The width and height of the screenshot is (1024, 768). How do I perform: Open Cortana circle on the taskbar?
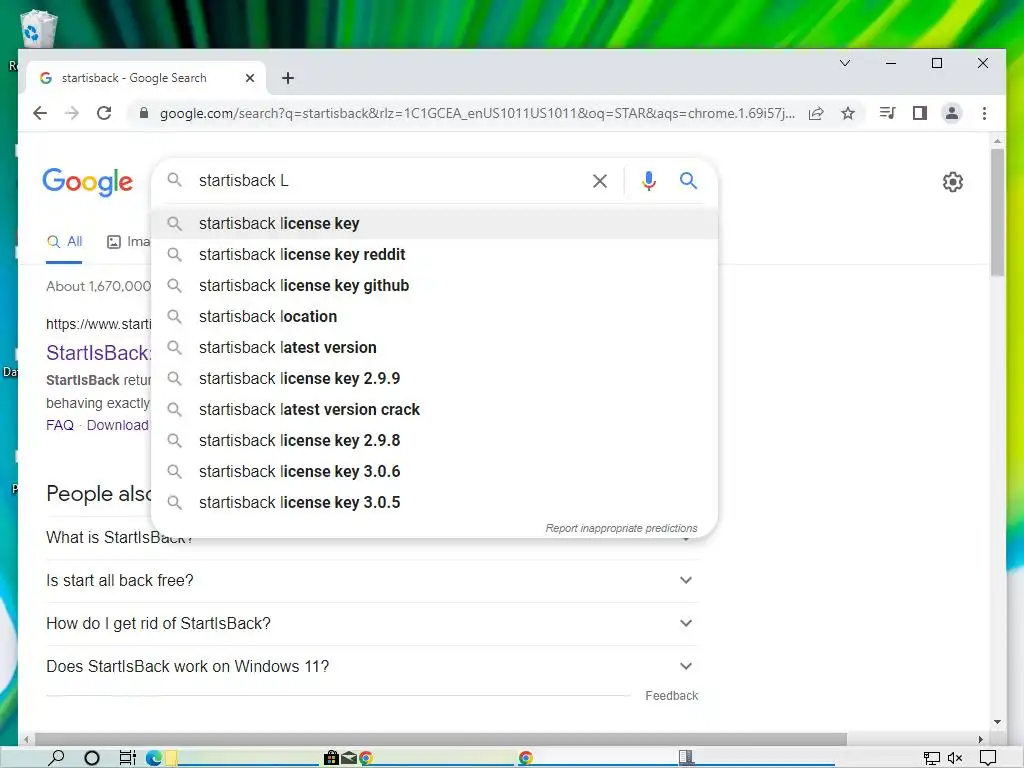click(x=92, y=758)
